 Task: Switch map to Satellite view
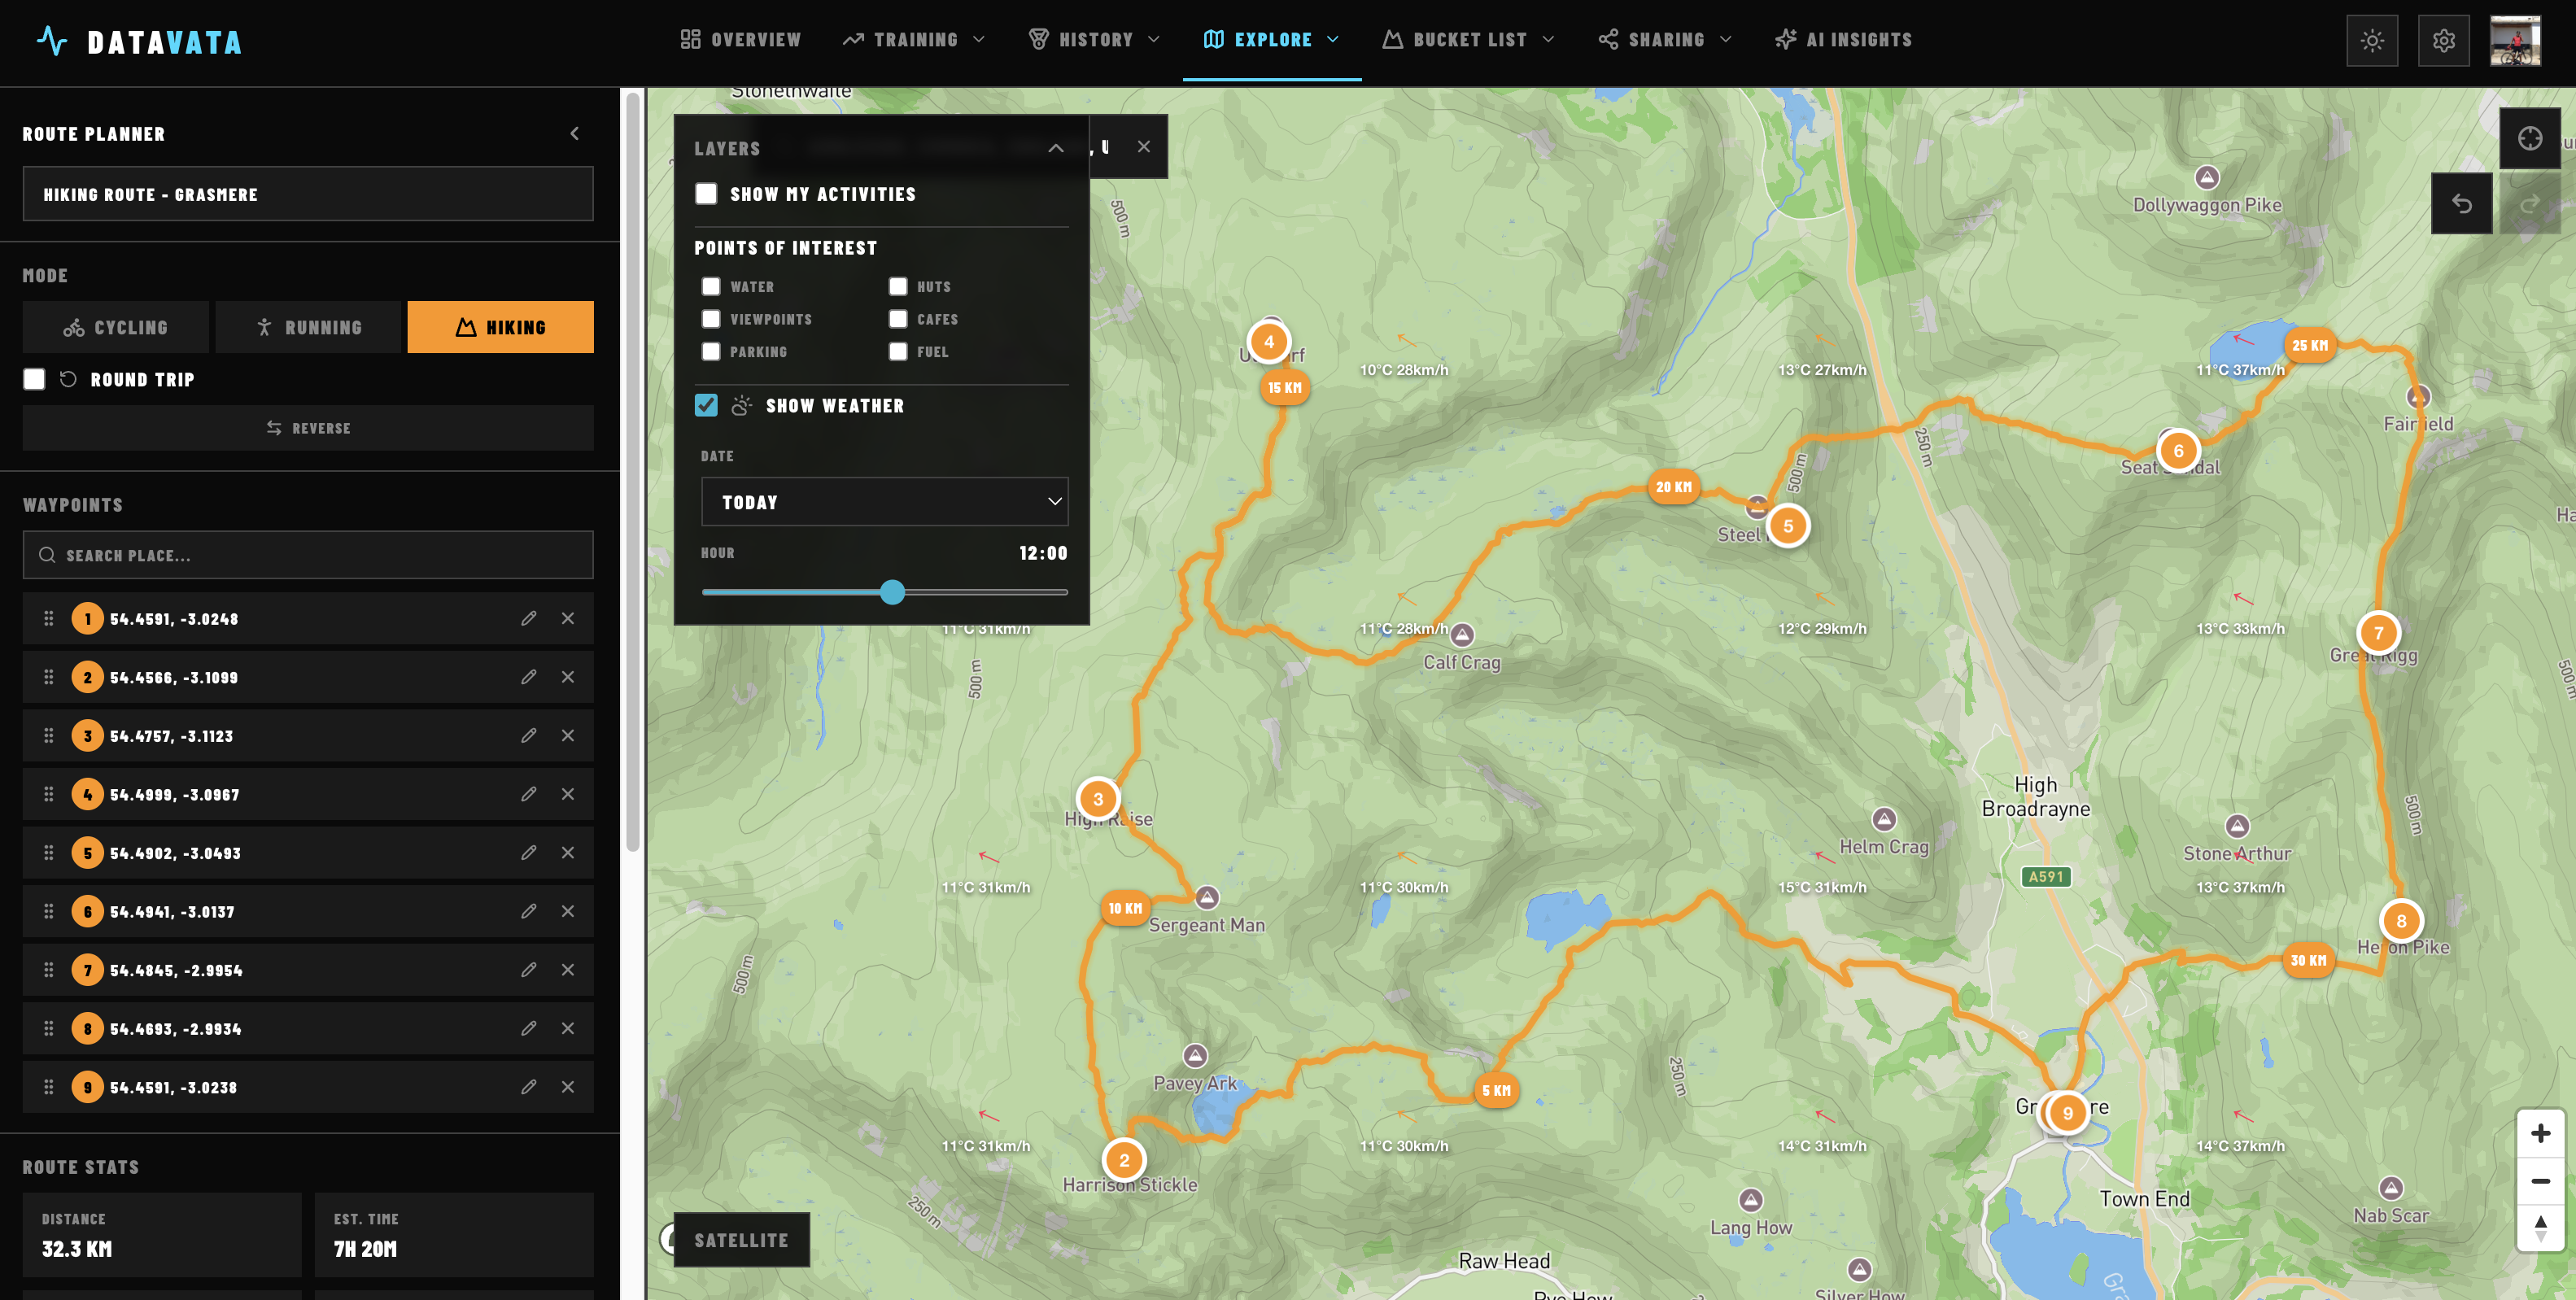click(741, 1240)
